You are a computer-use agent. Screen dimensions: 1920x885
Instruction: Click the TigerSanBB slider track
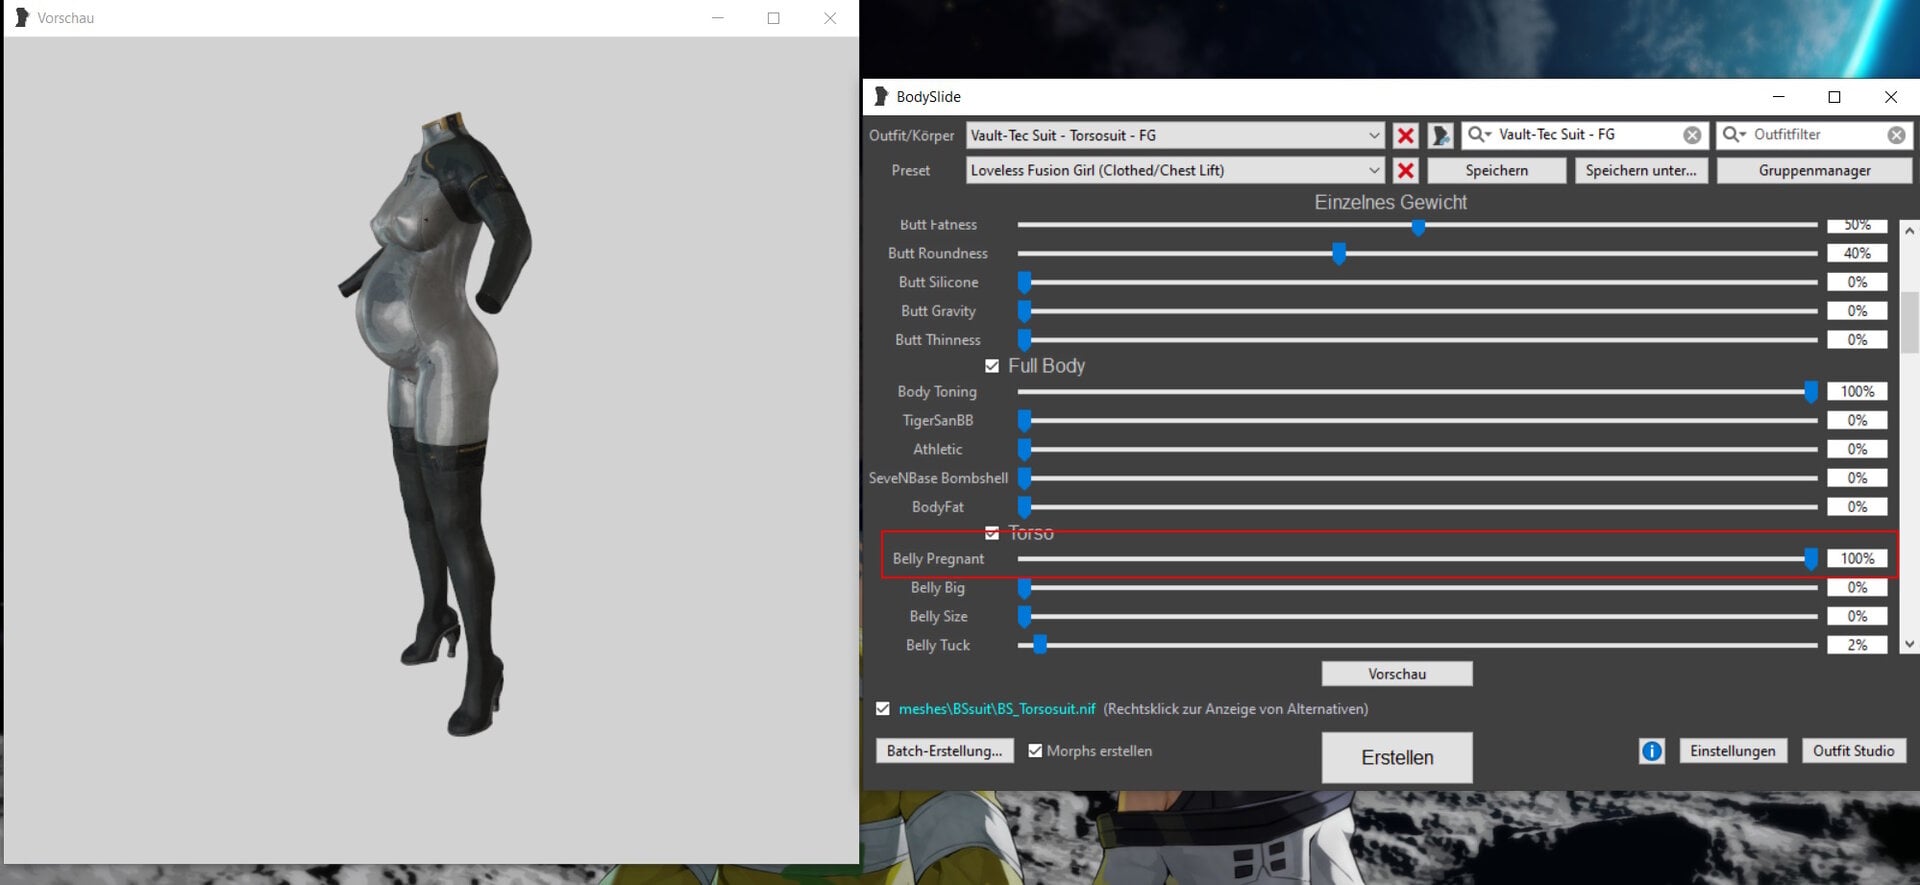pyautogui.click(x=1417, y=420)
